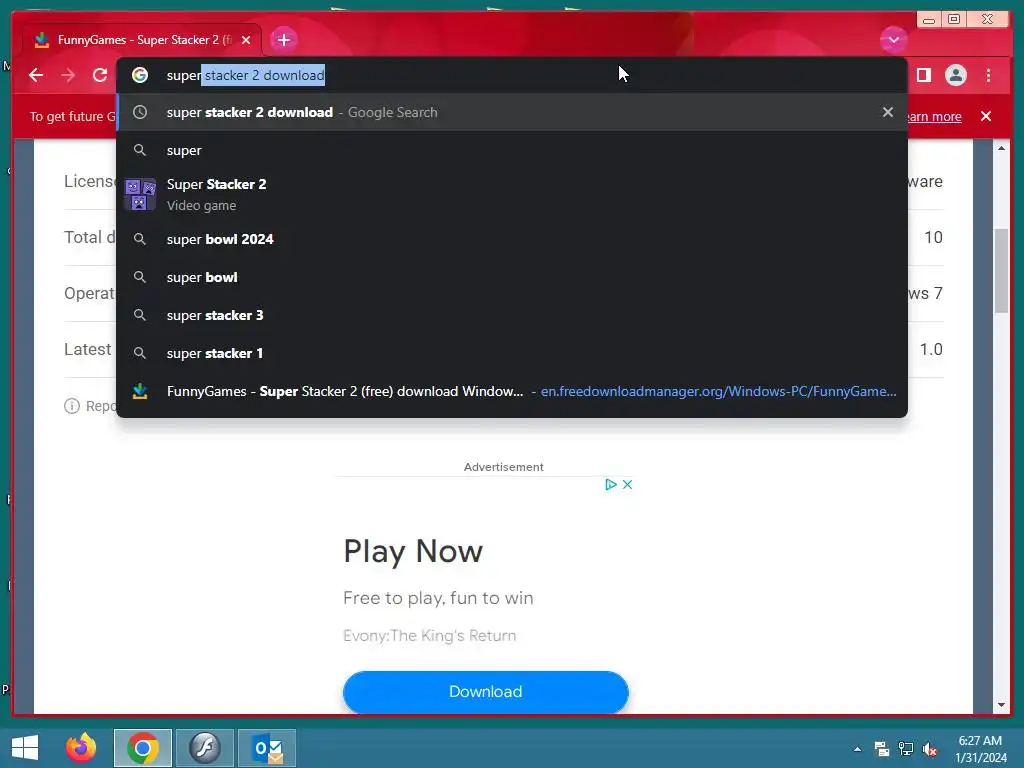Click 'Evony:The King's Return' ad text
The width and height of the screenshot is (1024, 768).
[x=430, y=635]
